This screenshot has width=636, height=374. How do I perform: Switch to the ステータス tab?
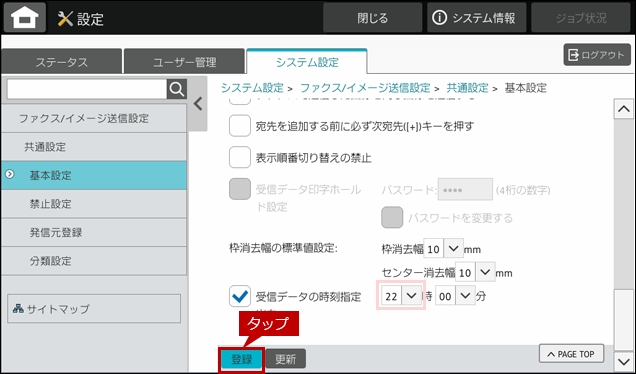tap(62, 62)
